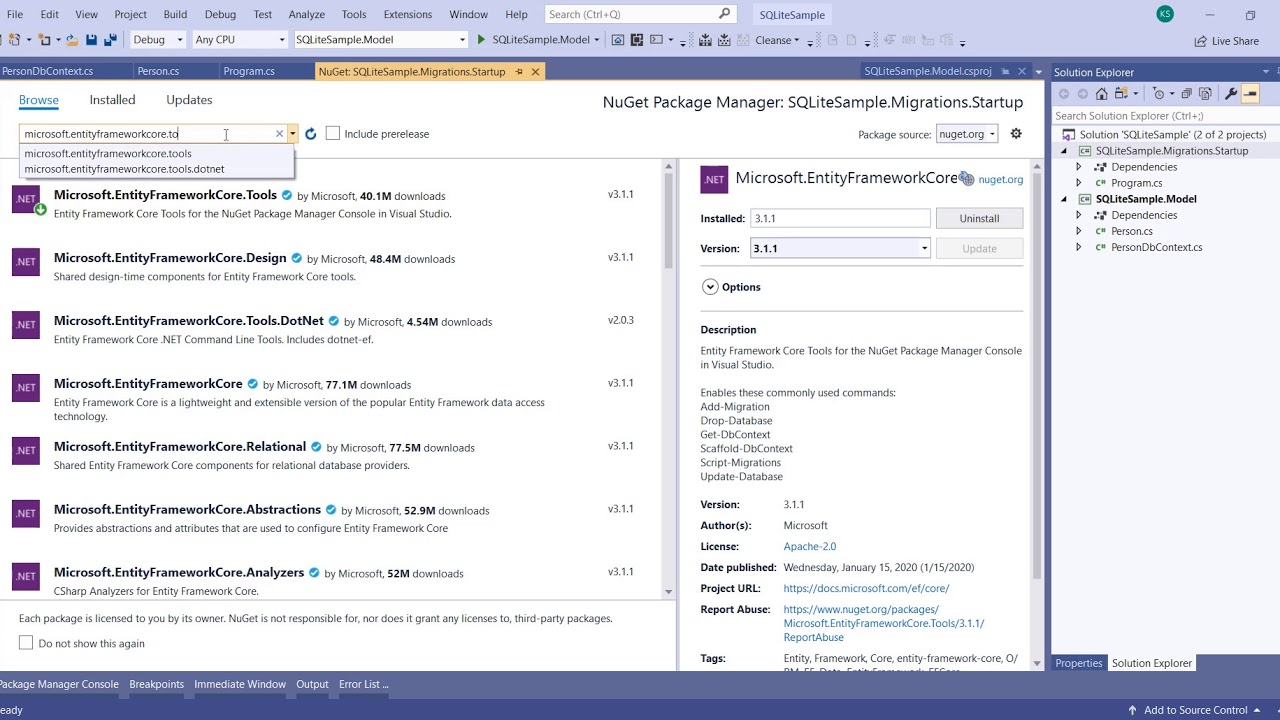This screenshot has width=1280, height=720.
Task: Open NuGet package source settings gear
Action: point(1016,134)
